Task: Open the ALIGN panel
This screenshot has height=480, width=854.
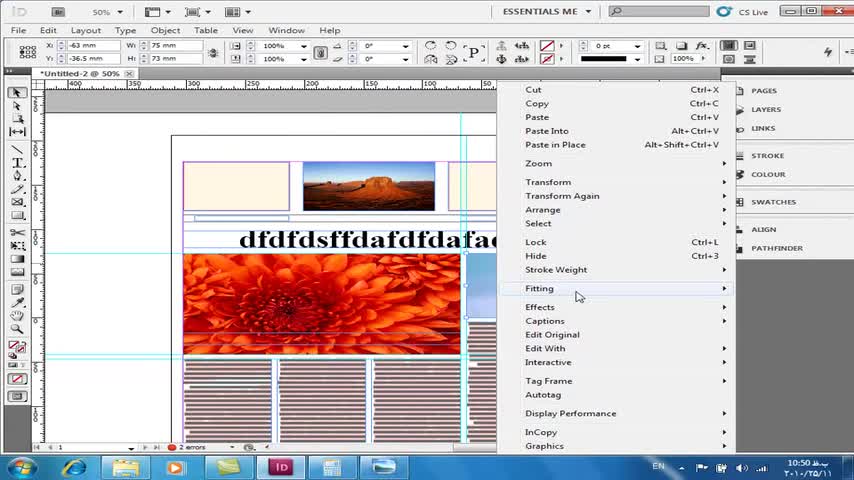Action: [764, 229]
